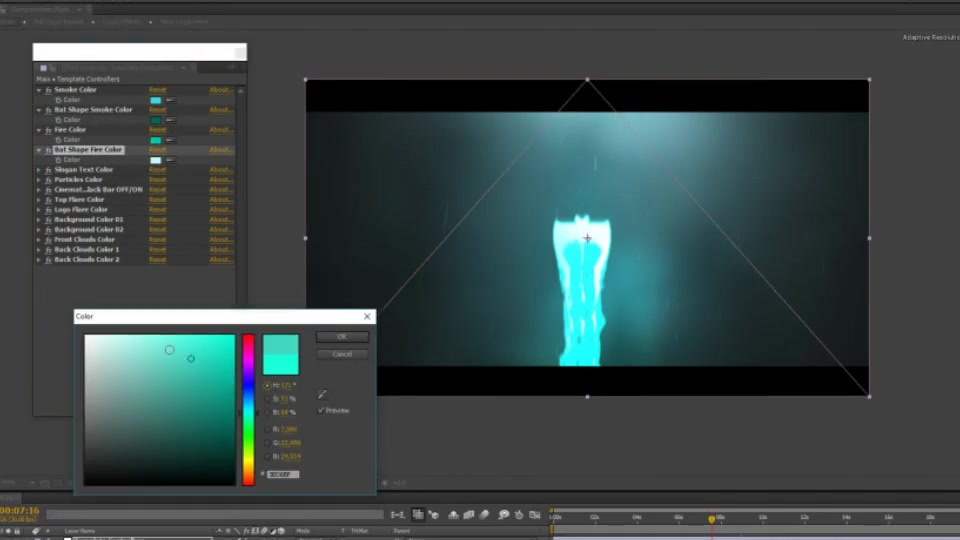The image size is (960, 540).
Task: Open the Bat Shape Smoke Color swatch
Action: (x=156, y=120)
